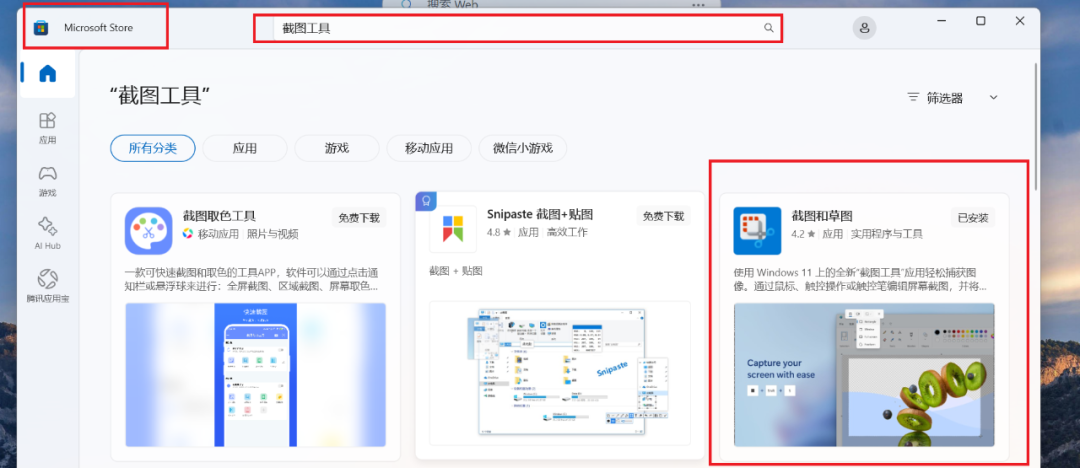The image size is (1080, 468).
Task: Click the 4.8 star rating on Snipaste
Action: click(x=499, y=232)
